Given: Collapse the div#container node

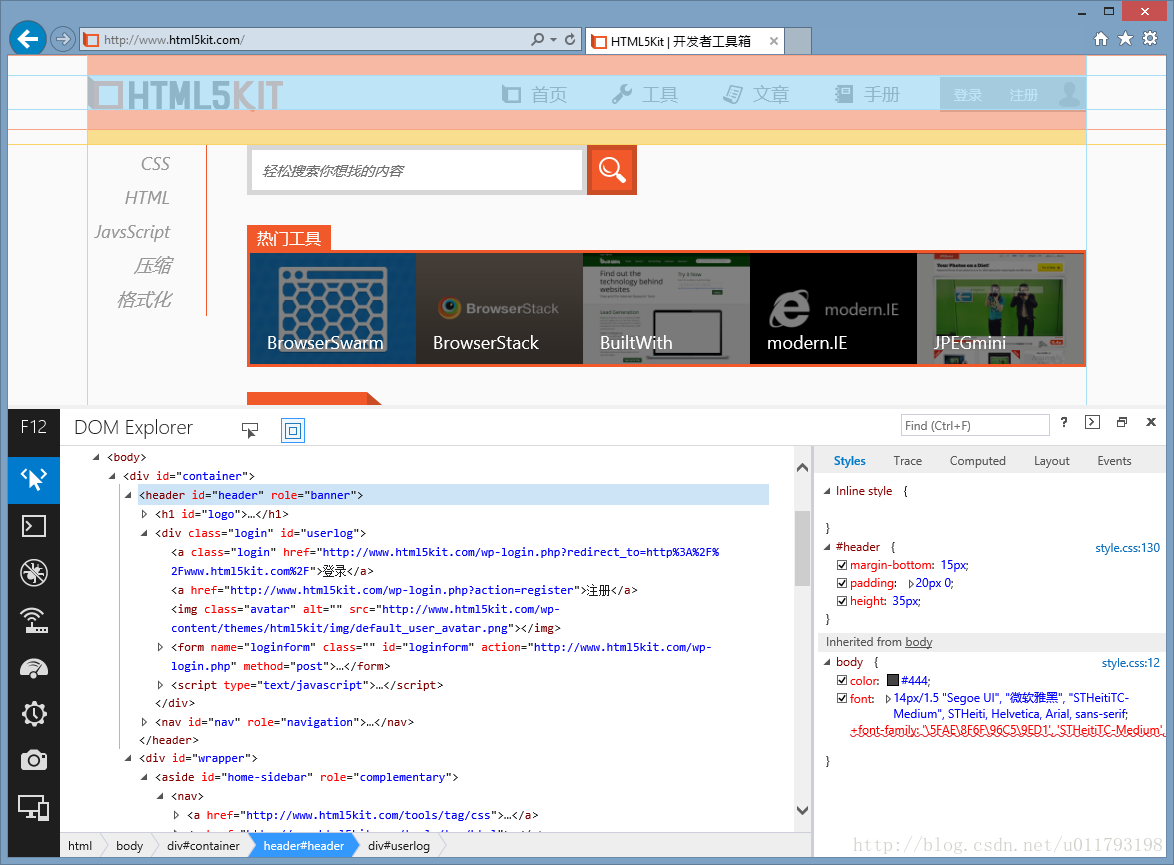Looking at the screenshot, I should (112, 476).
